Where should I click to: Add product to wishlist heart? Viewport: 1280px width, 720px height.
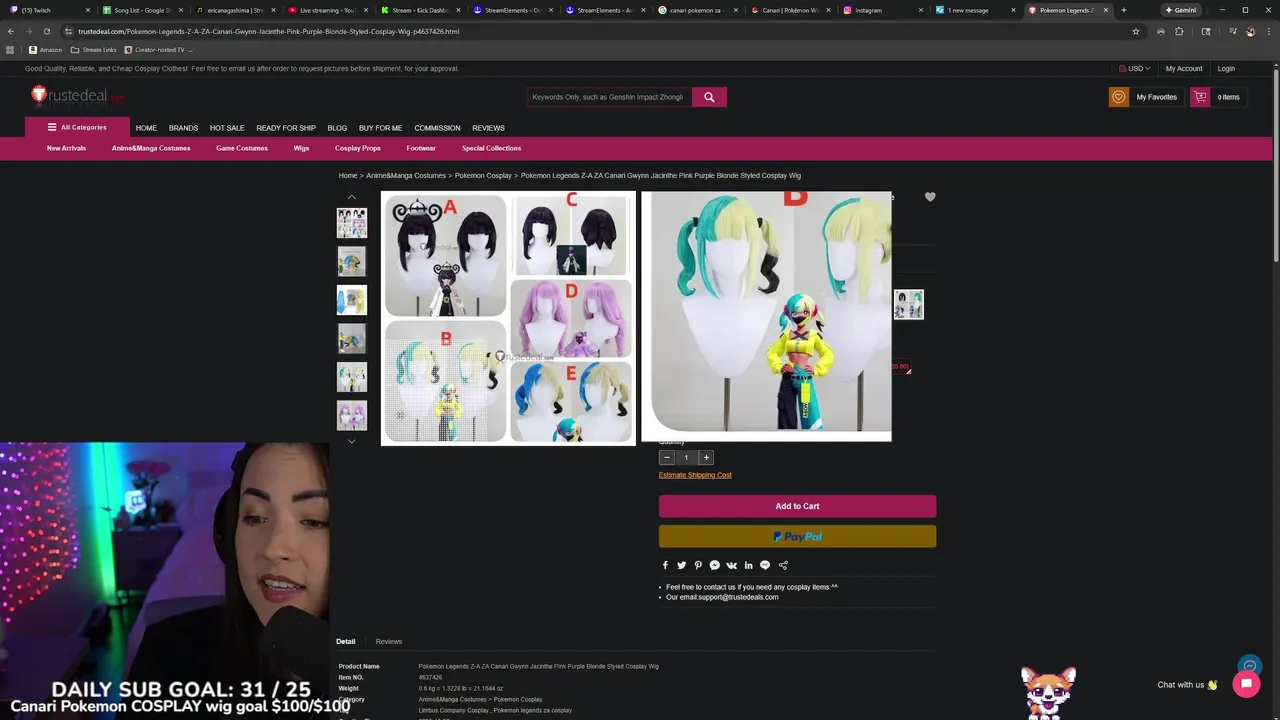pyautogui.click(x=930, y=197)
